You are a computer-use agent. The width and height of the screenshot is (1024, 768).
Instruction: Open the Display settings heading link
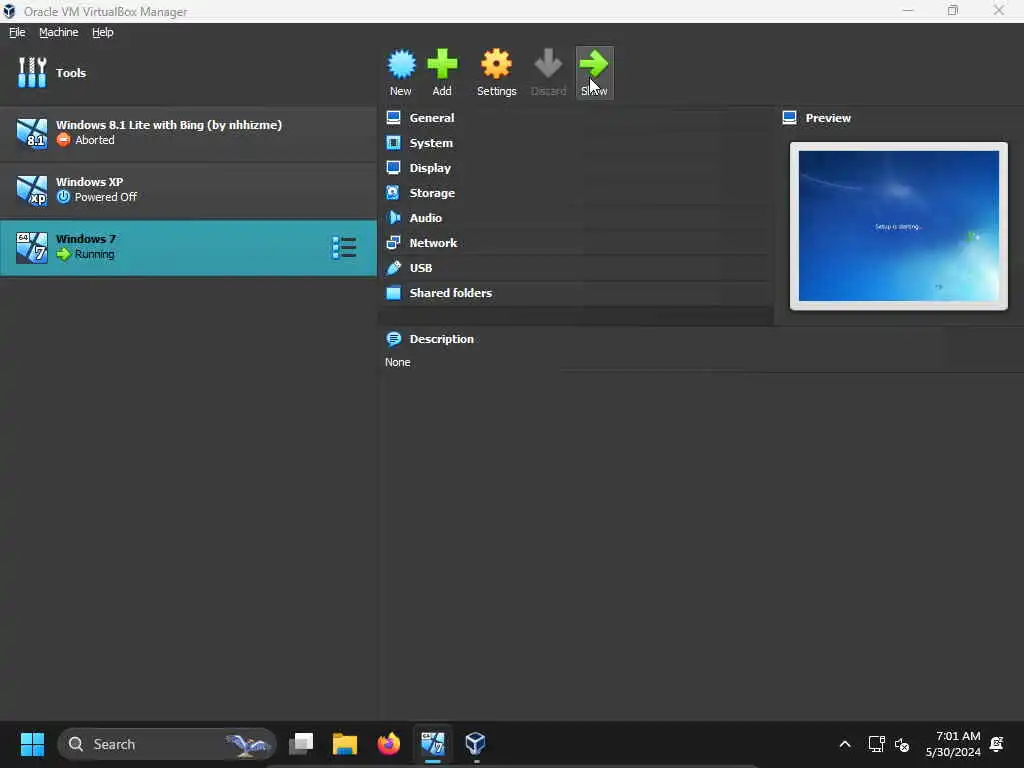click(x=430, y=168)
